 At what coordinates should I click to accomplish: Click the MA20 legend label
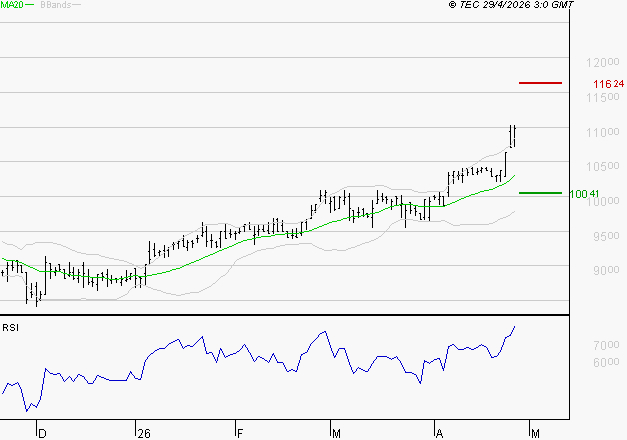[x=12, y=5]
